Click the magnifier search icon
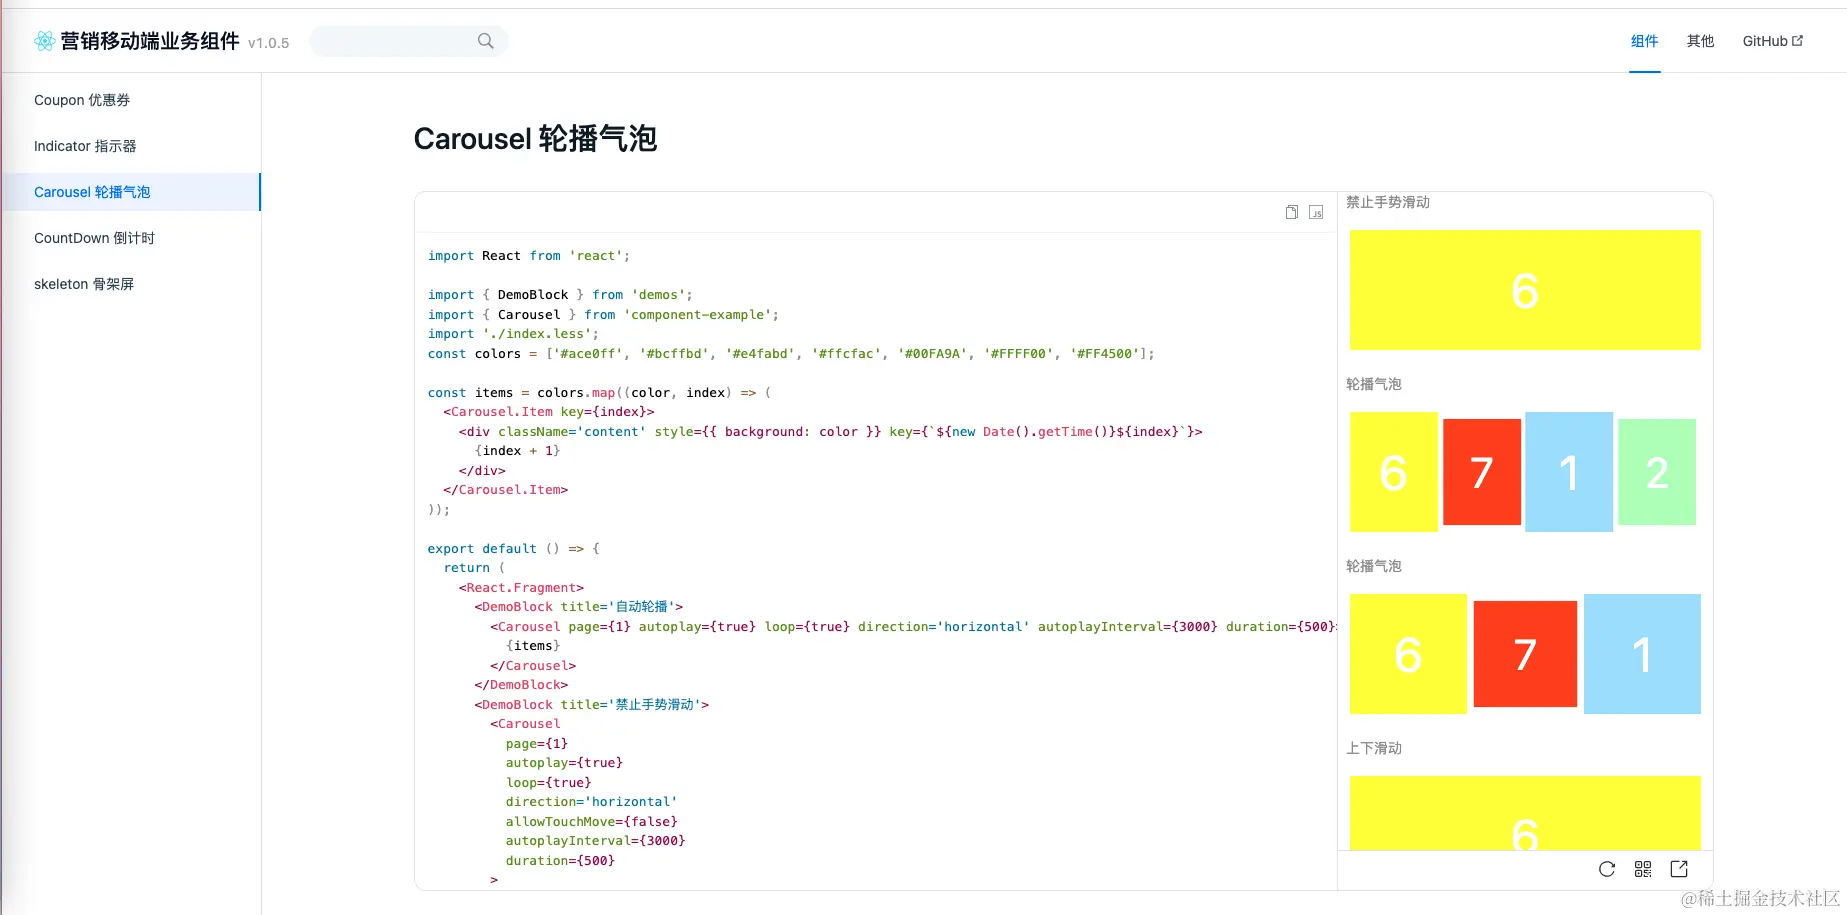 [486, 41]
